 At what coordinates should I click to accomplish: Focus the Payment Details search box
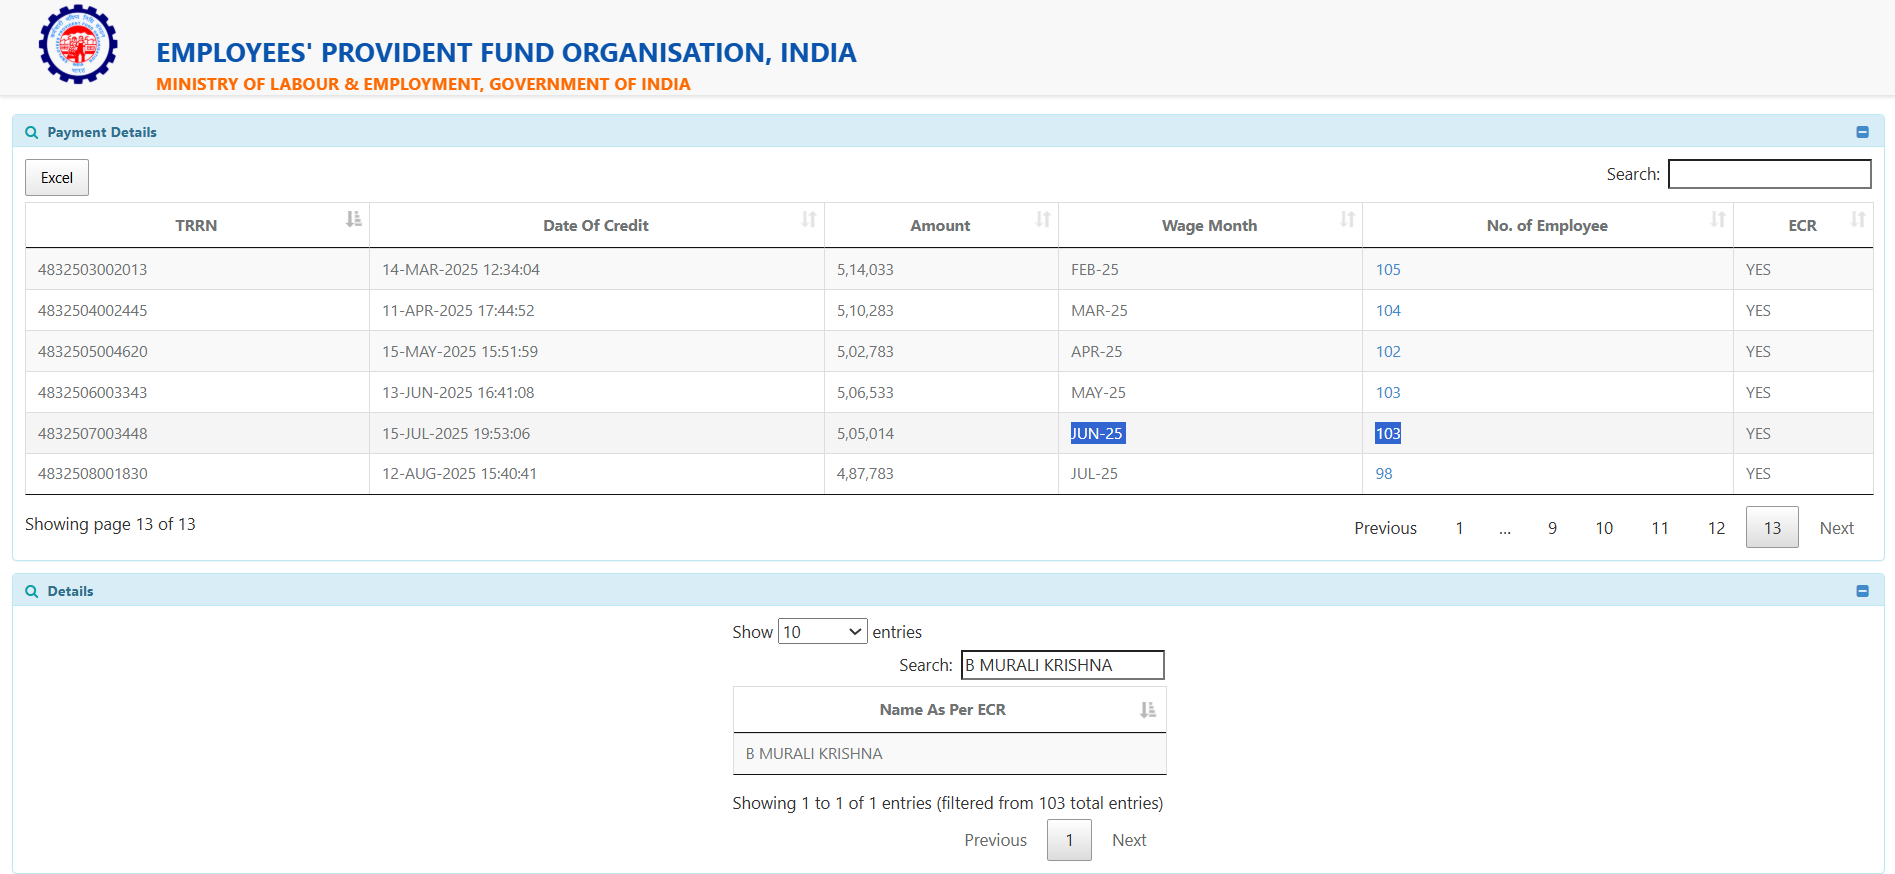point(1769,174)
